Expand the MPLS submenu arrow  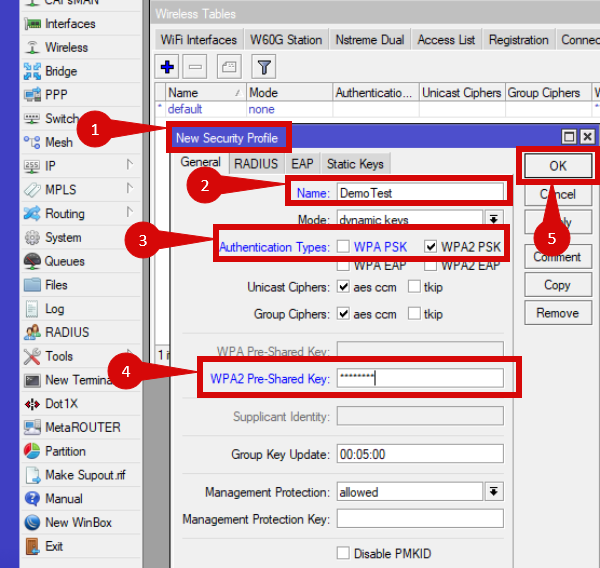pos(130,189)
